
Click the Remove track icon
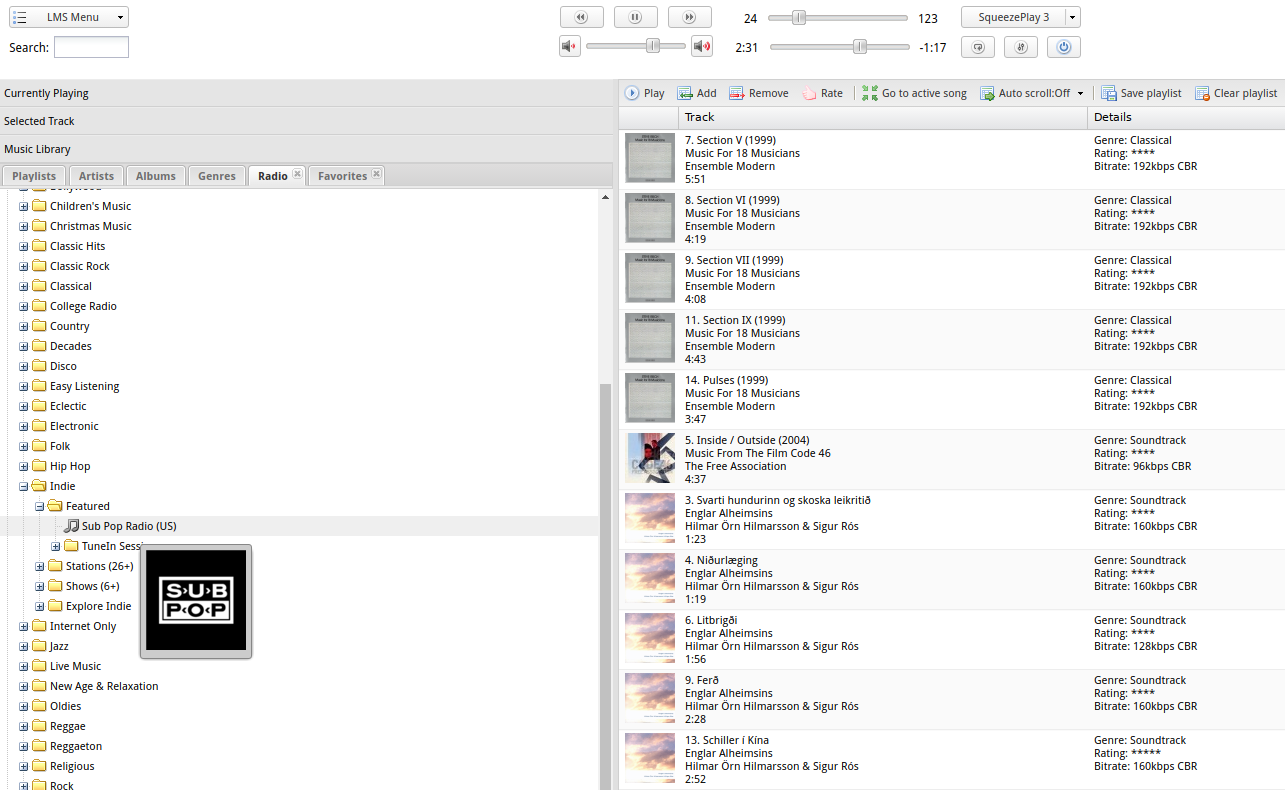(737, 93)
